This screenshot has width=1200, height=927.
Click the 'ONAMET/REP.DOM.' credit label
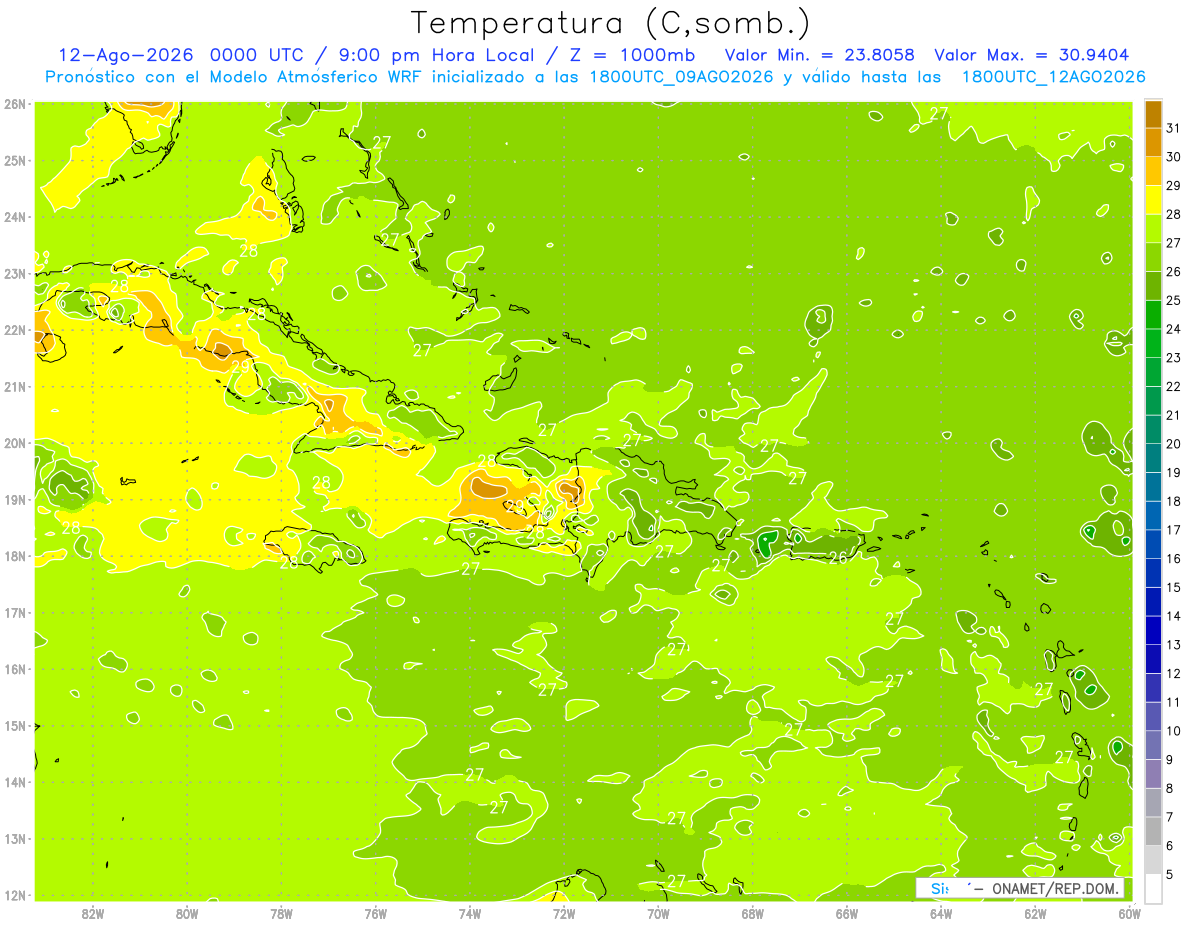click(1057, 889)
